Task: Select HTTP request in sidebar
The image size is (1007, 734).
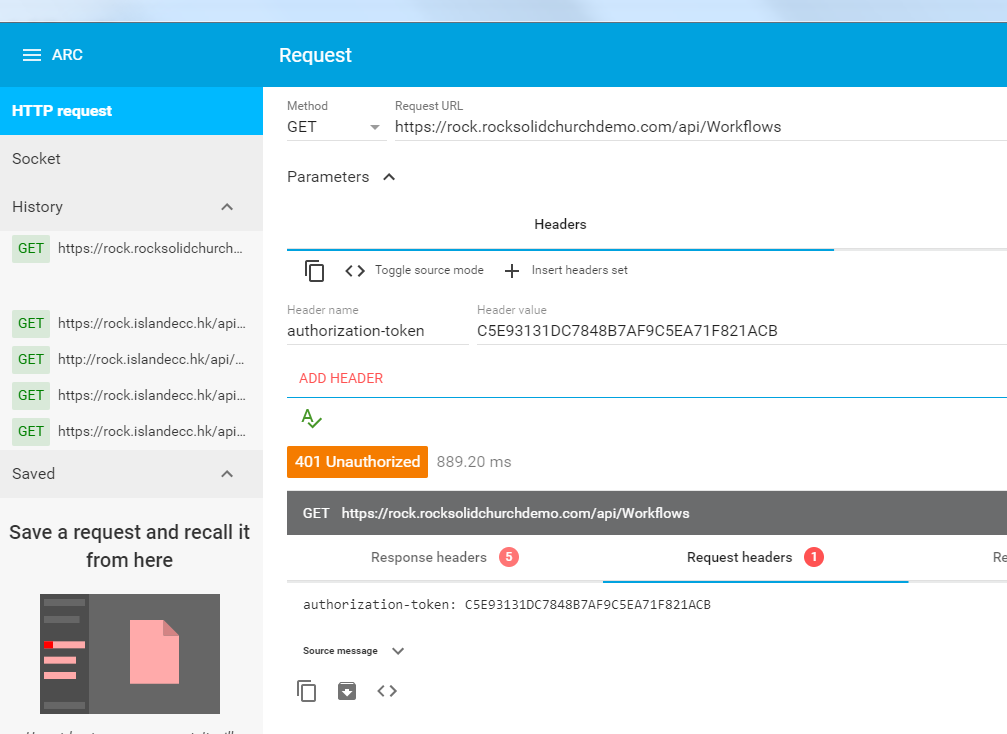Action: (x=131, y=111)
